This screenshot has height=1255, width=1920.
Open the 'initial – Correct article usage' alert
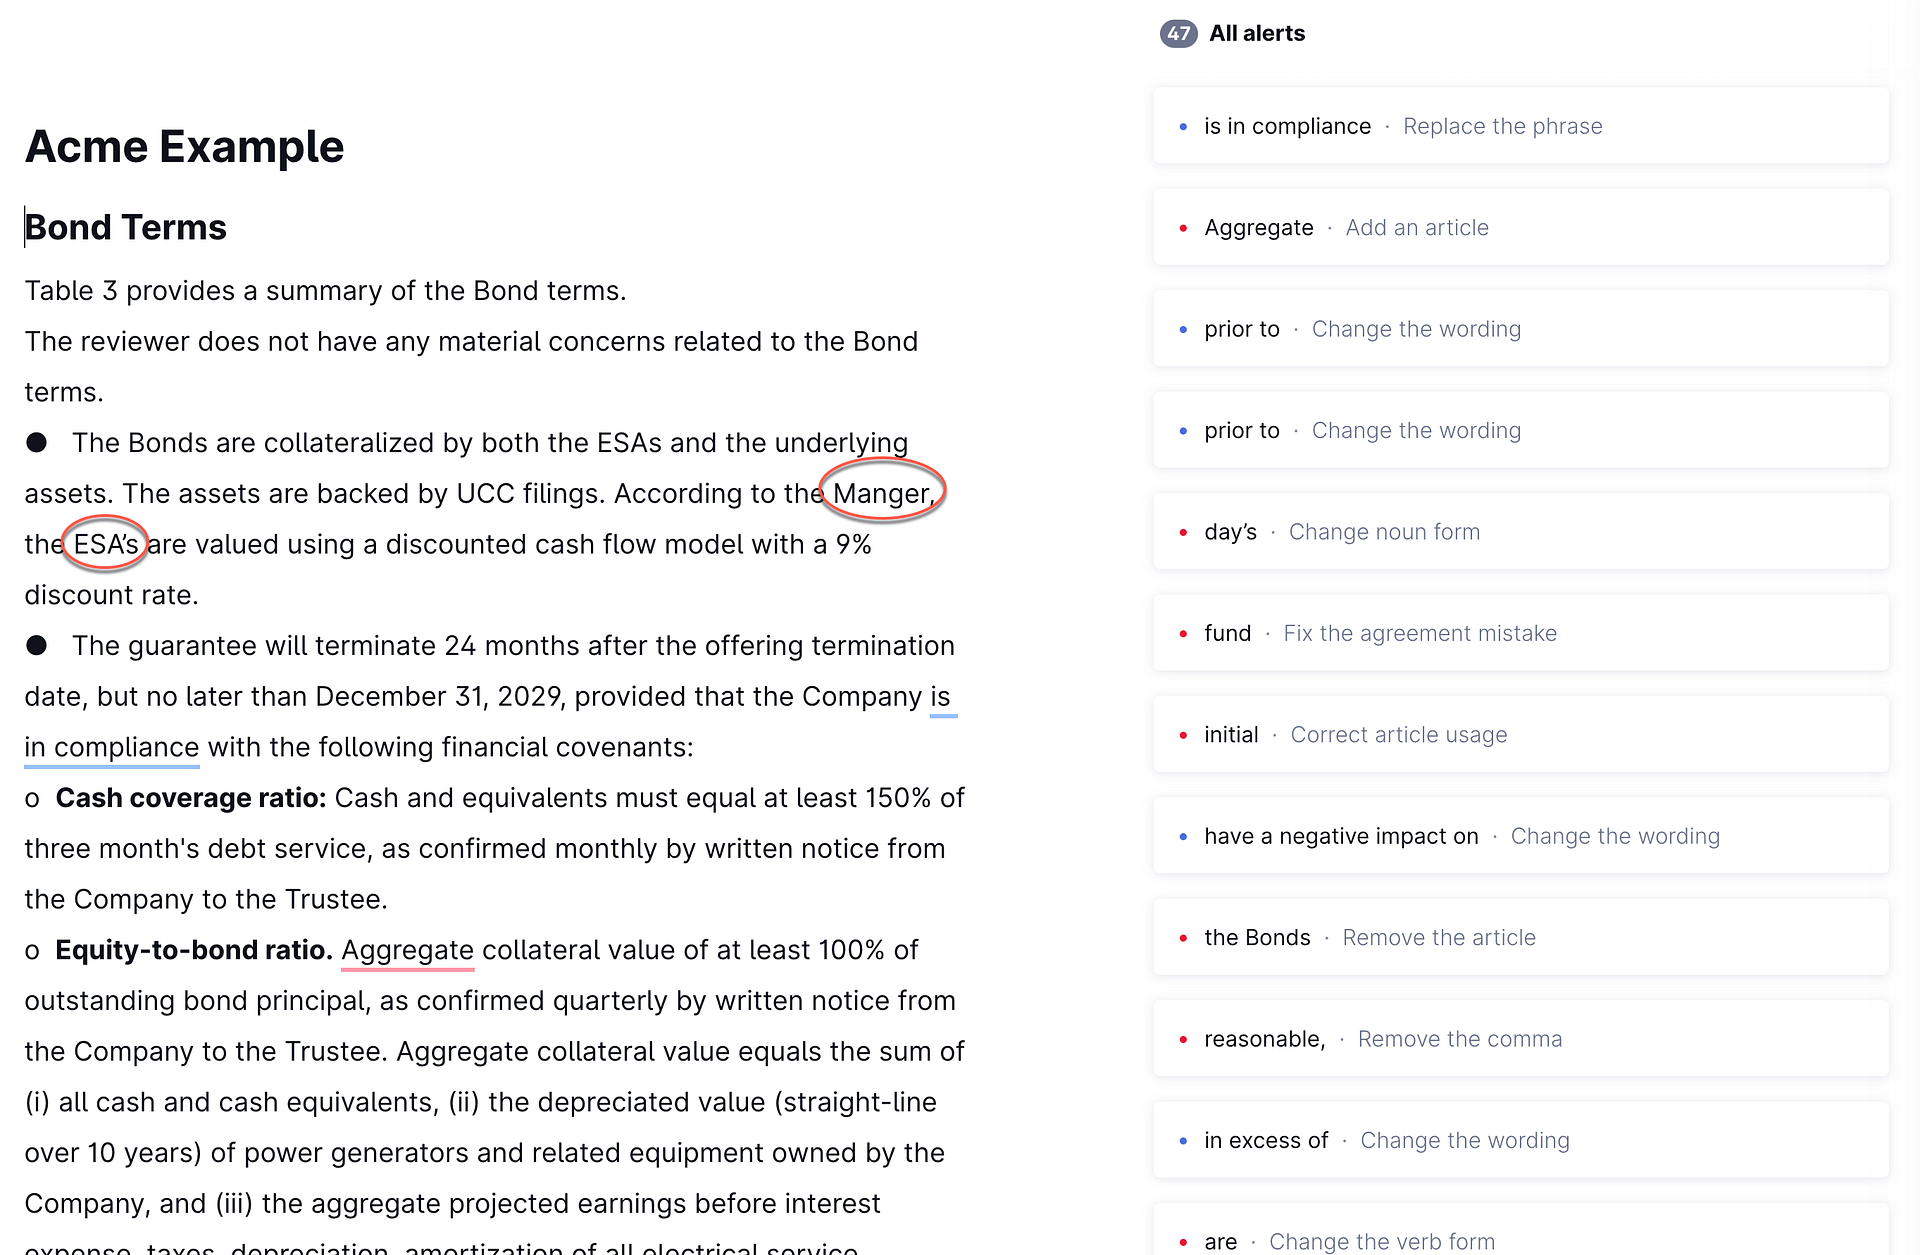click(x=1521, y=735)
